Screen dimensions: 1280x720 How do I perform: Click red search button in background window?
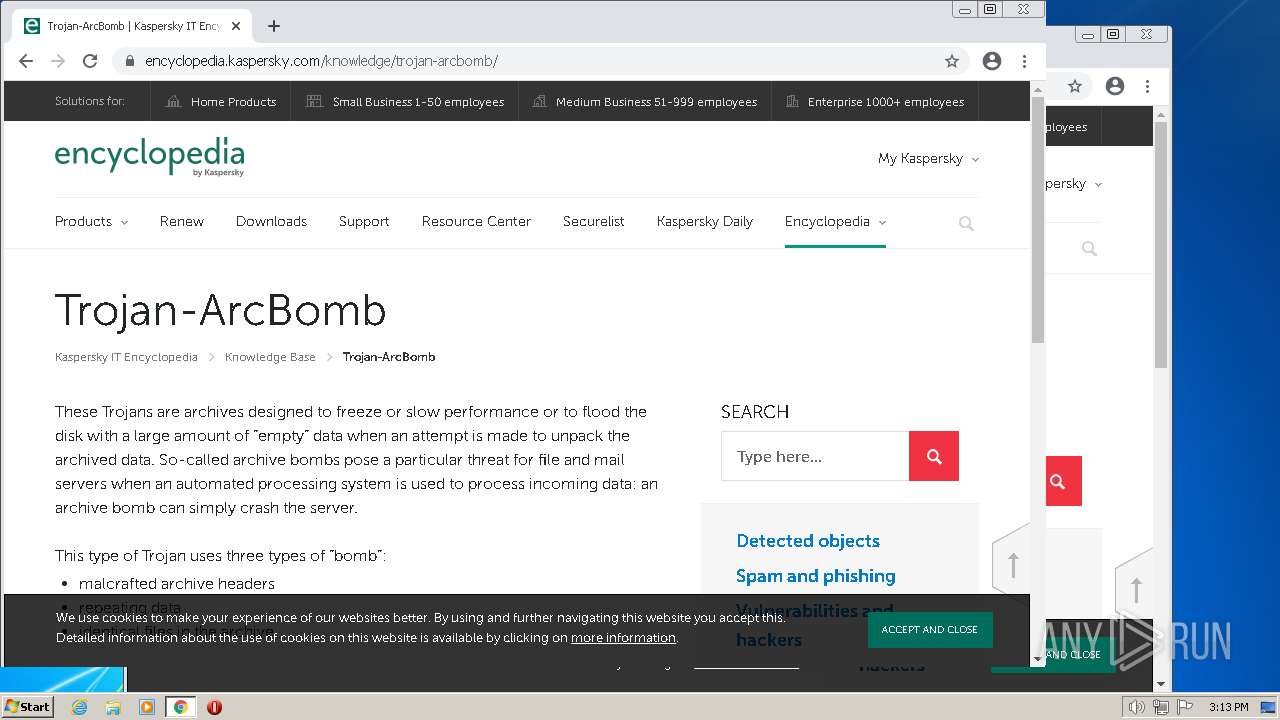(1063, 481)
